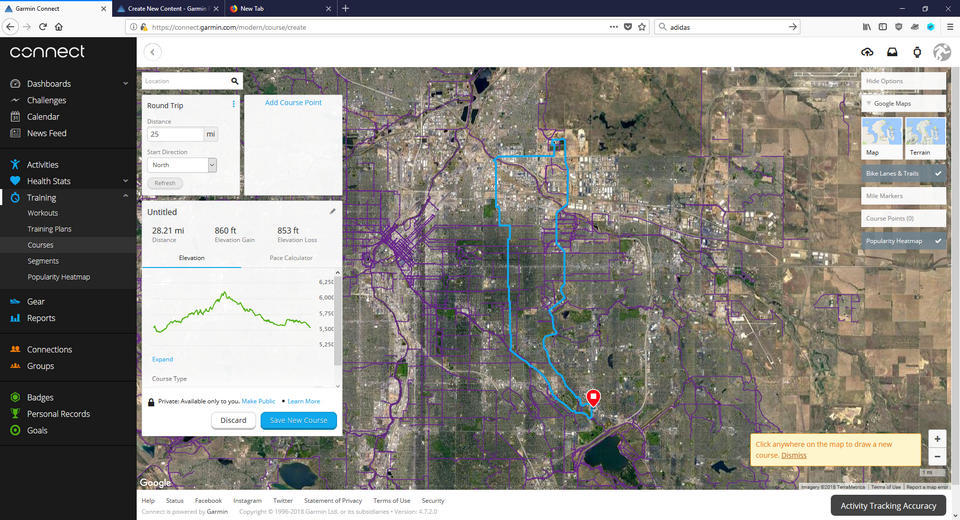Click the Location search magnifier icon
Image resolution: width=960 pixels, height=520 pixels.
pos(234,81)
